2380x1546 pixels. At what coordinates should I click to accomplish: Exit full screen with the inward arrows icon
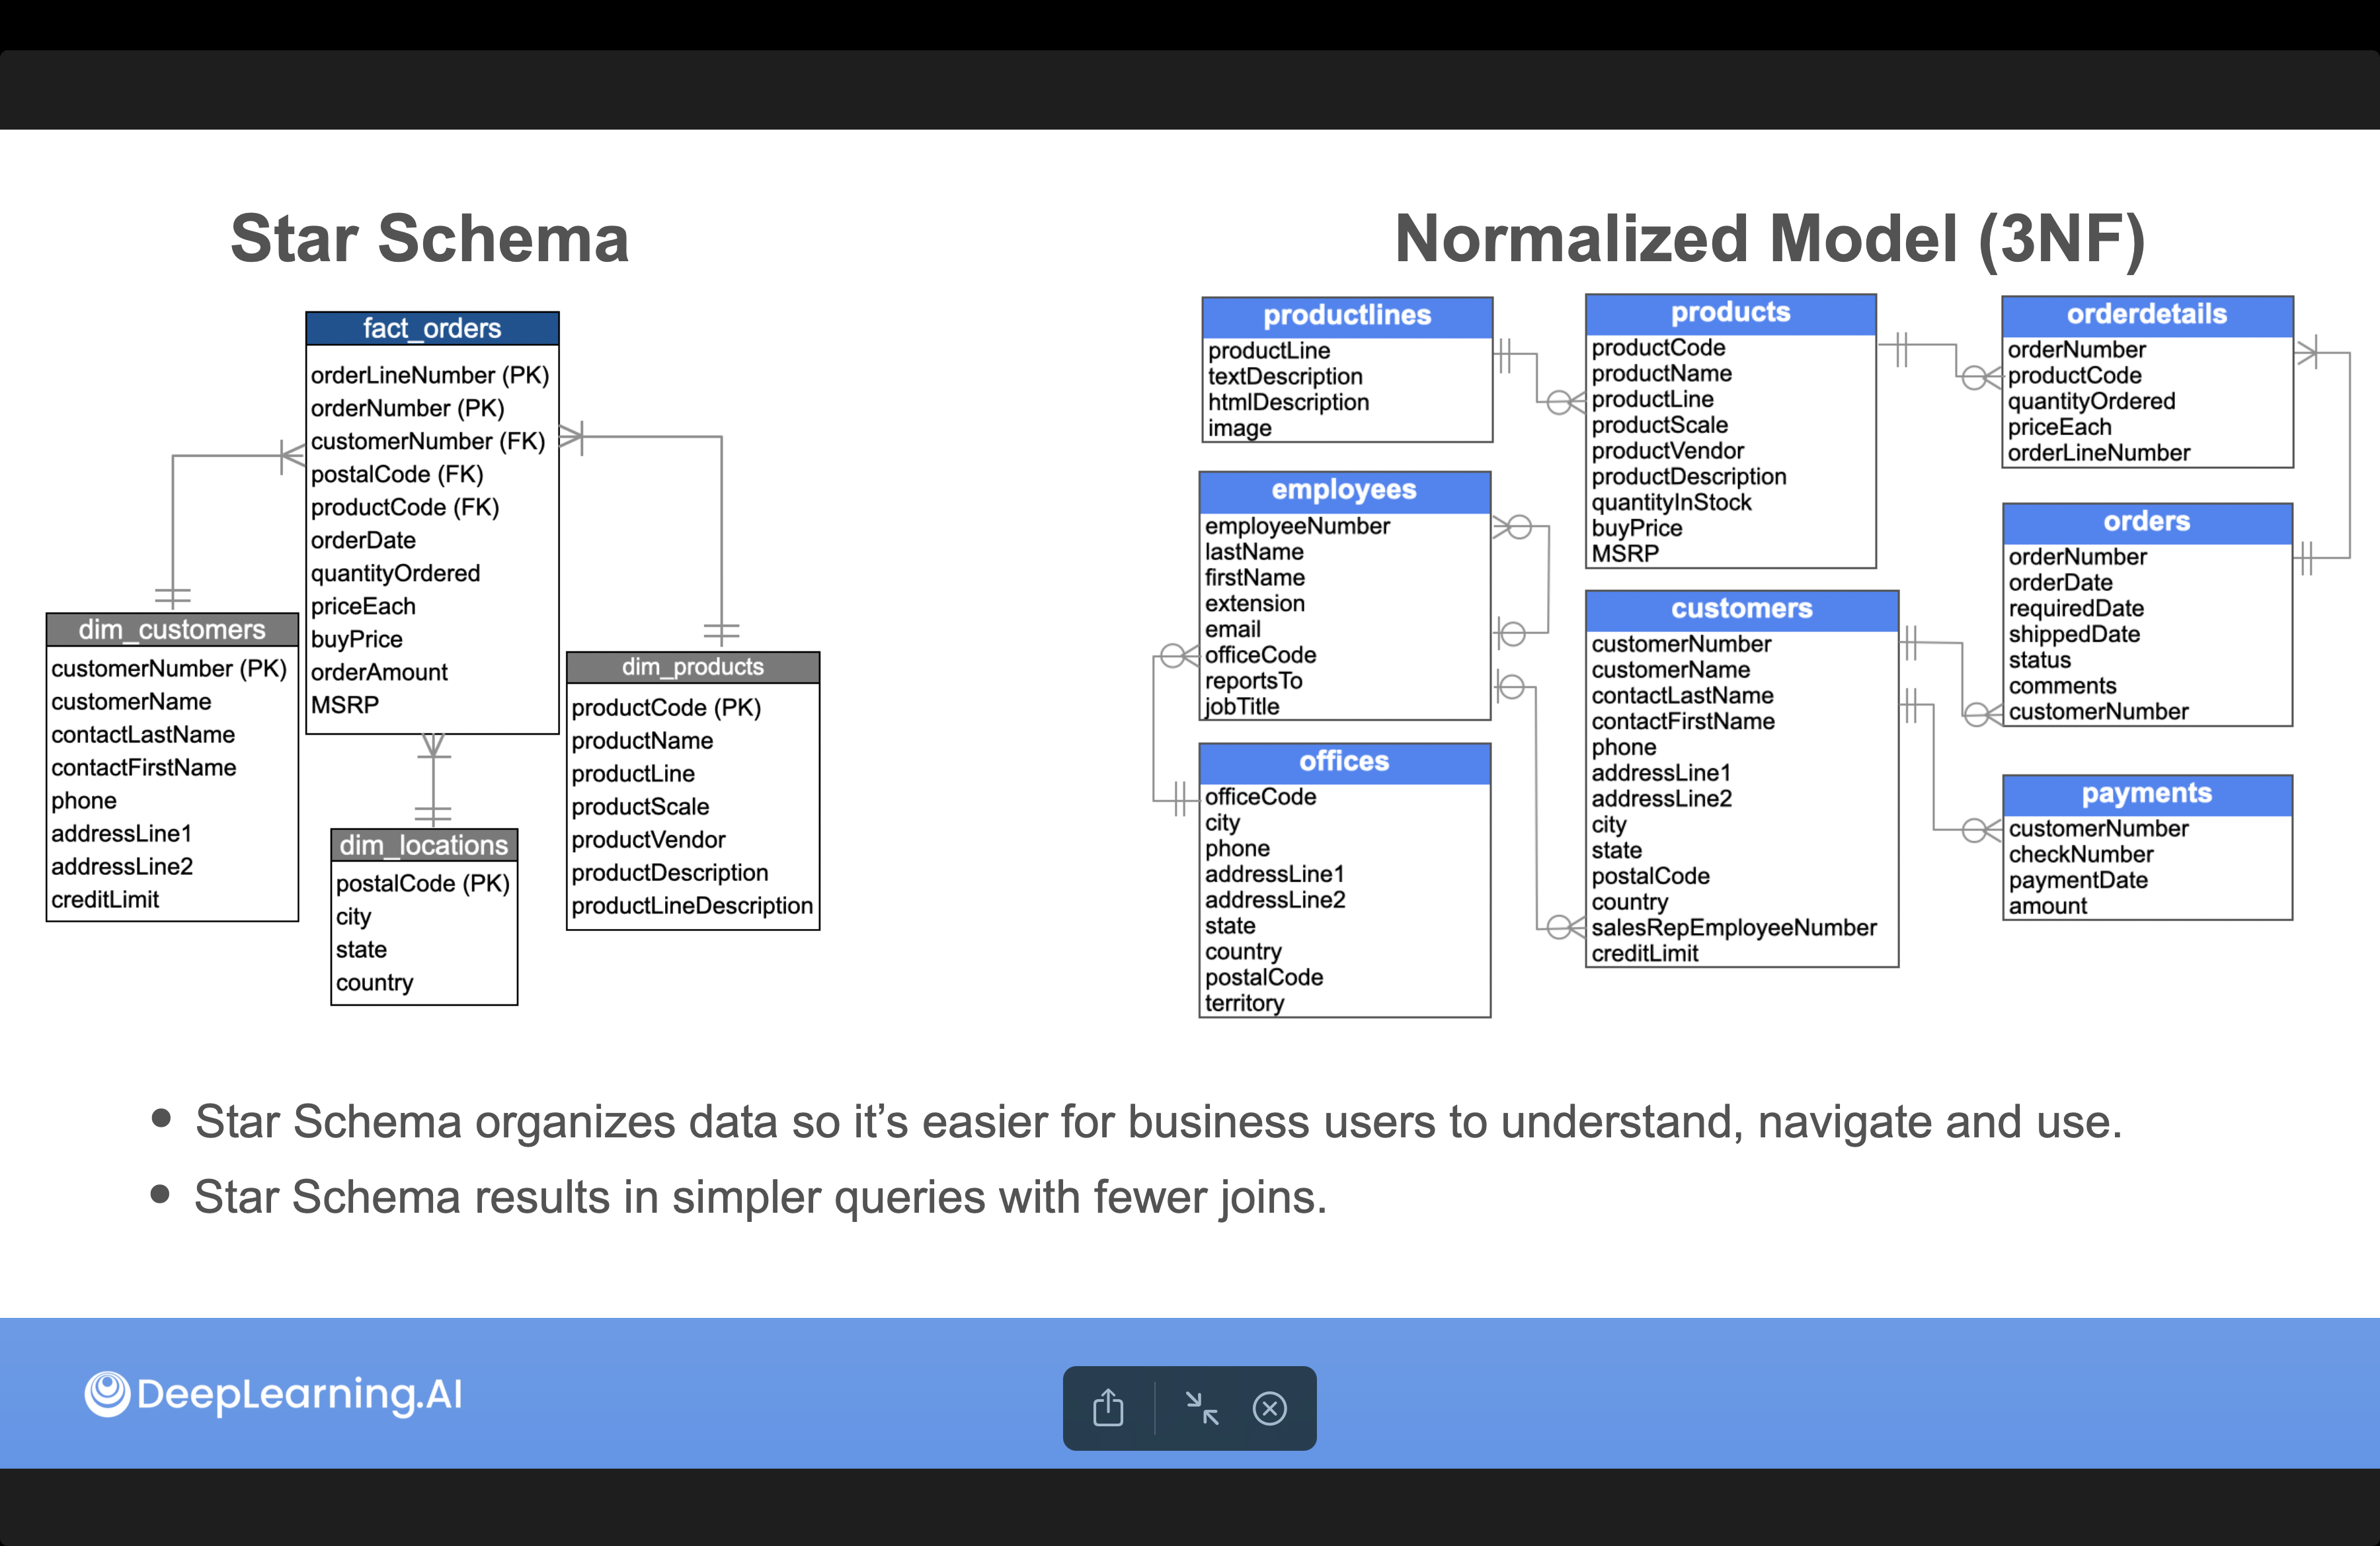point(1201,1408)
